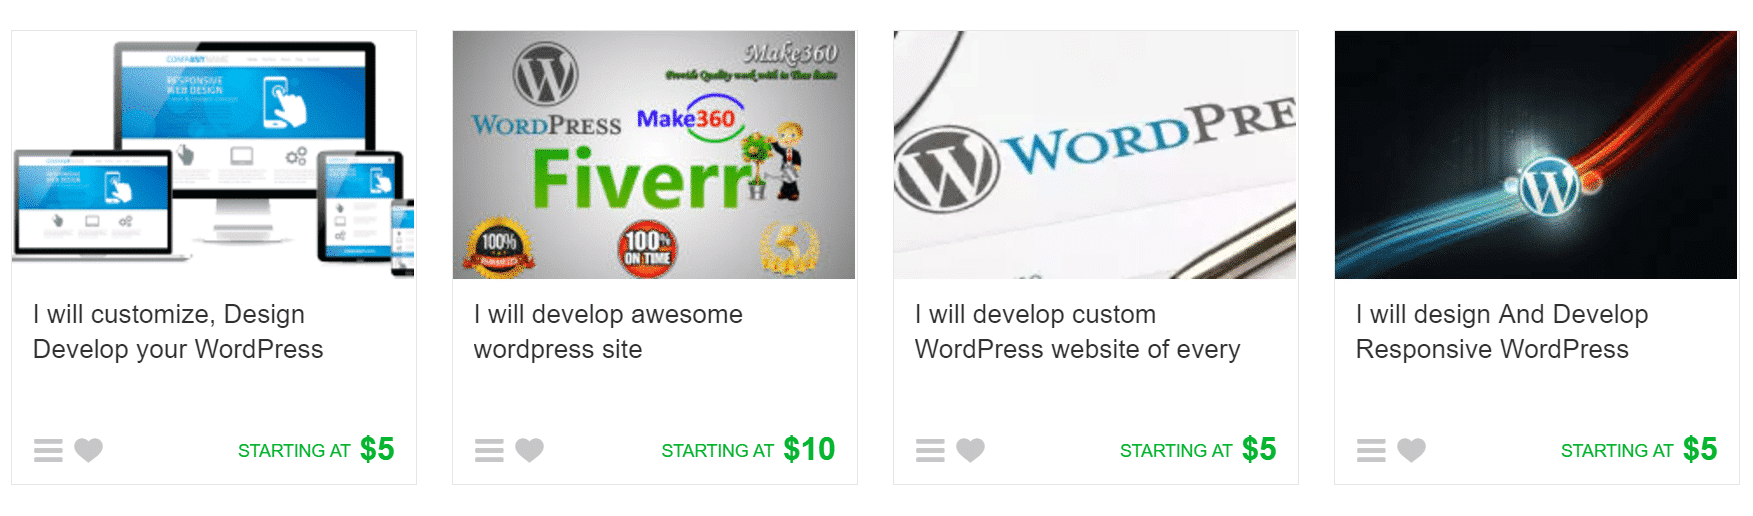Open the glowing WordPress logo dark thumbnail
1753x516 pixels.
(1536, 155)
